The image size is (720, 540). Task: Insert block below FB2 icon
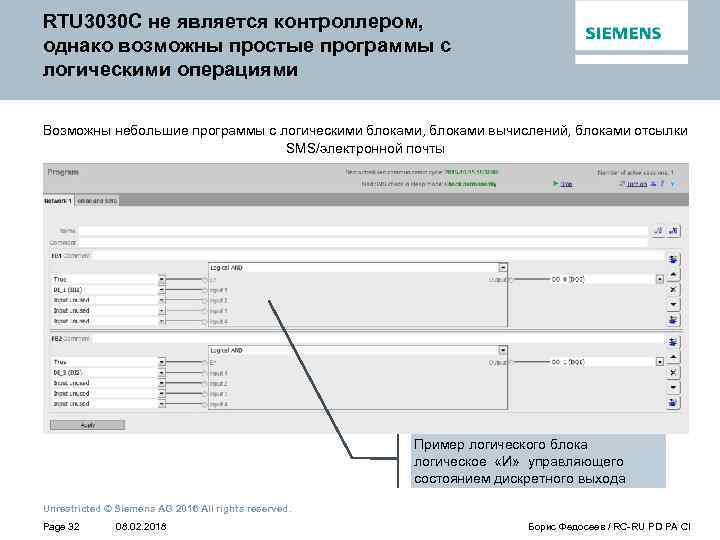click(x=673, y=403)
